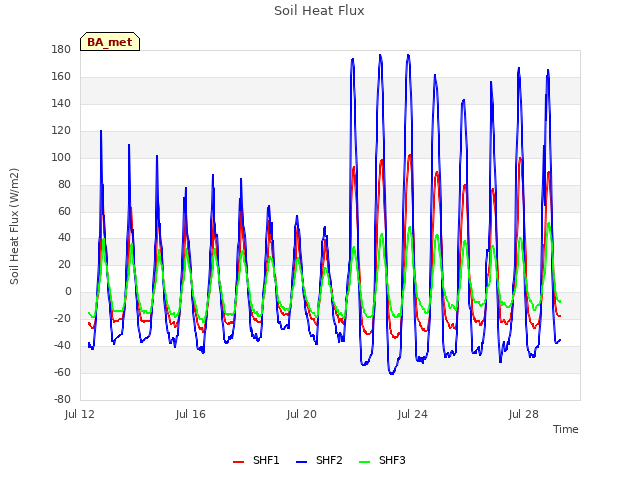Click the -40 y-axis tick label

(x=62, y=345)
